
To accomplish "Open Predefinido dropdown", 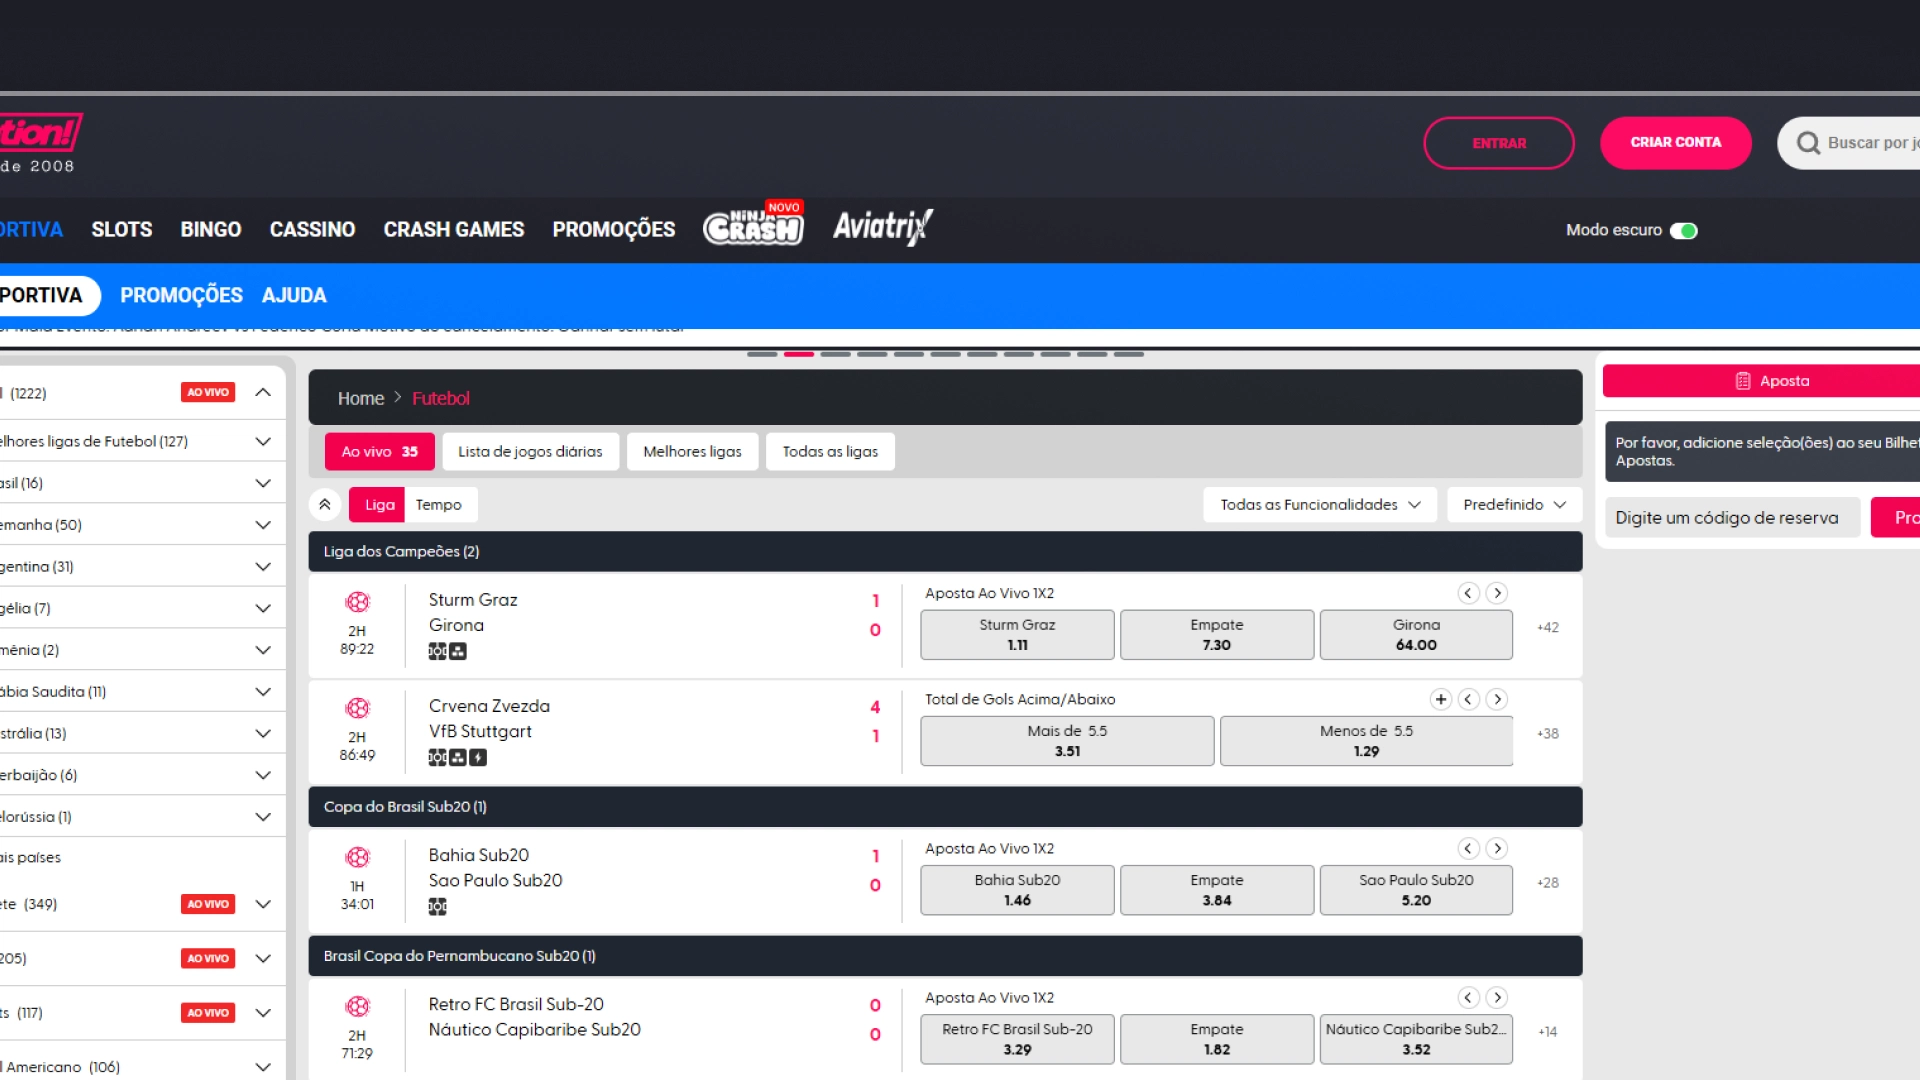I will (x=1514, y=505).
